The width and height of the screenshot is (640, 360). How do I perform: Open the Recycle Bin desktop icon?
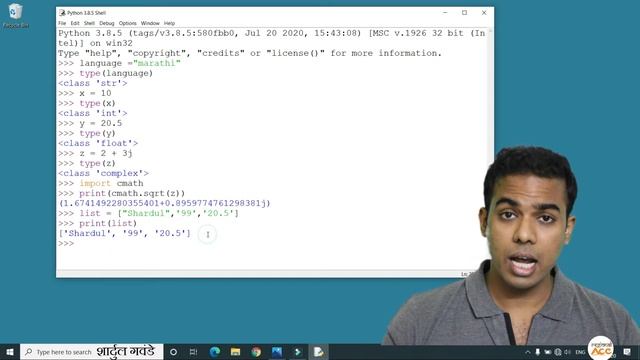[16, 16]
